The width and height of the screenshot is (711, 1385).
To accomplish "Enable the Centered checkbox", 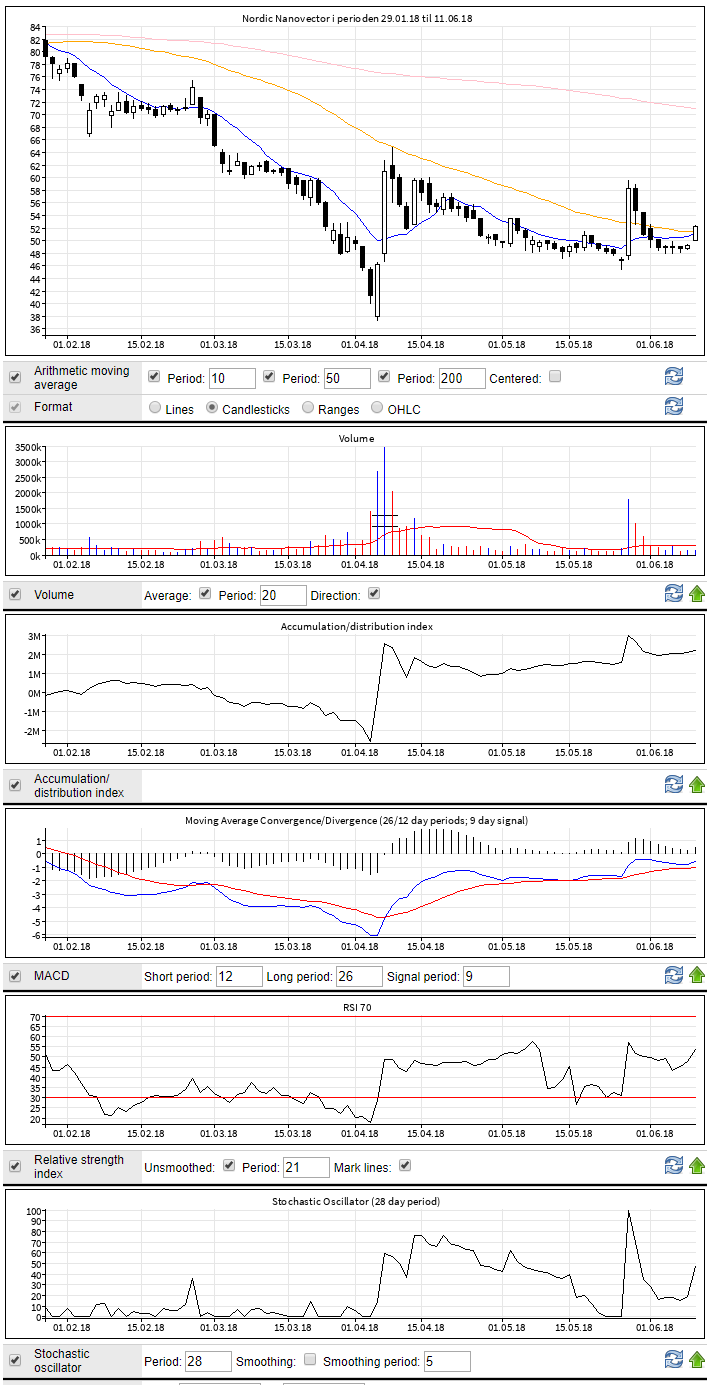I will pos(556,377).
